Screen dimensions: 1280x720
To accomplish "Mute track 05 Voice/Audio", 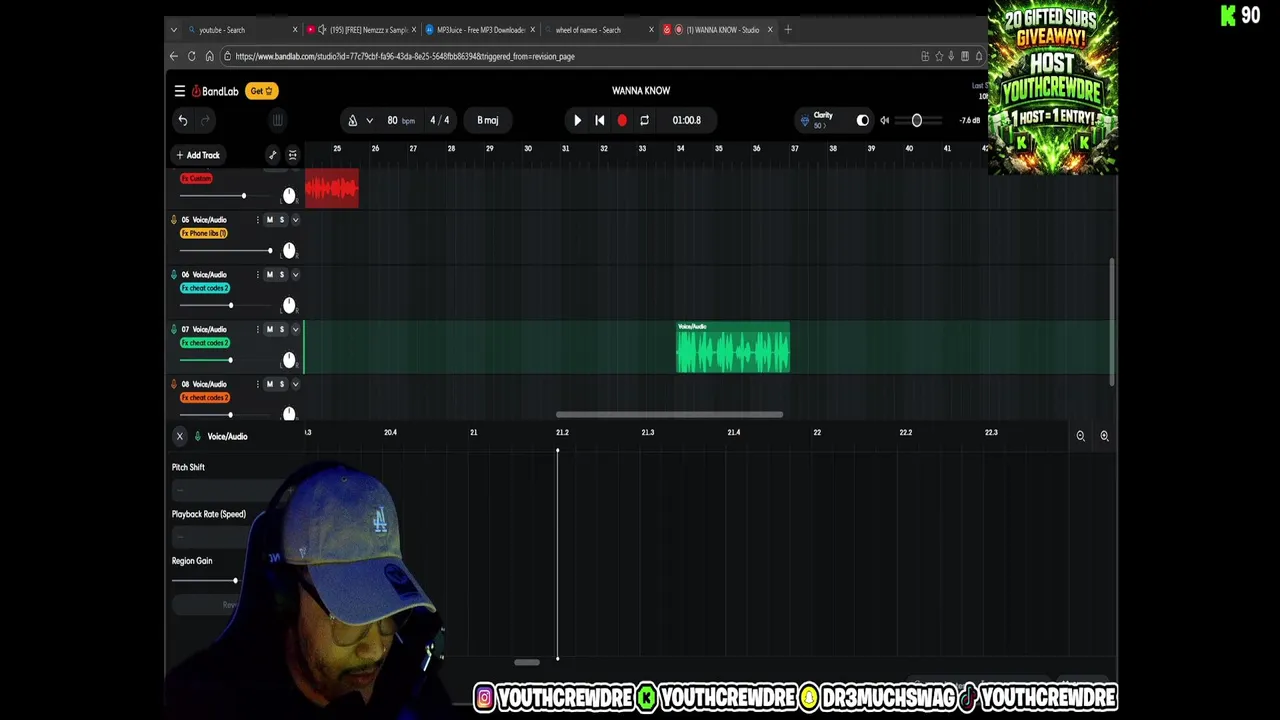I will pos(269,220).
